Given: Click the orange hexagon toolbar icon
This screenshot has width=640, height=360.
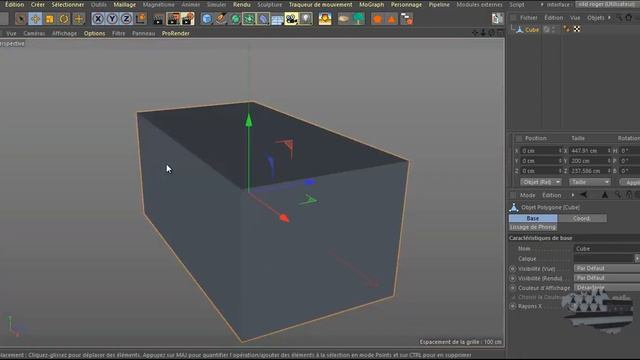Looking at the screenshot, I should (378, 19).
